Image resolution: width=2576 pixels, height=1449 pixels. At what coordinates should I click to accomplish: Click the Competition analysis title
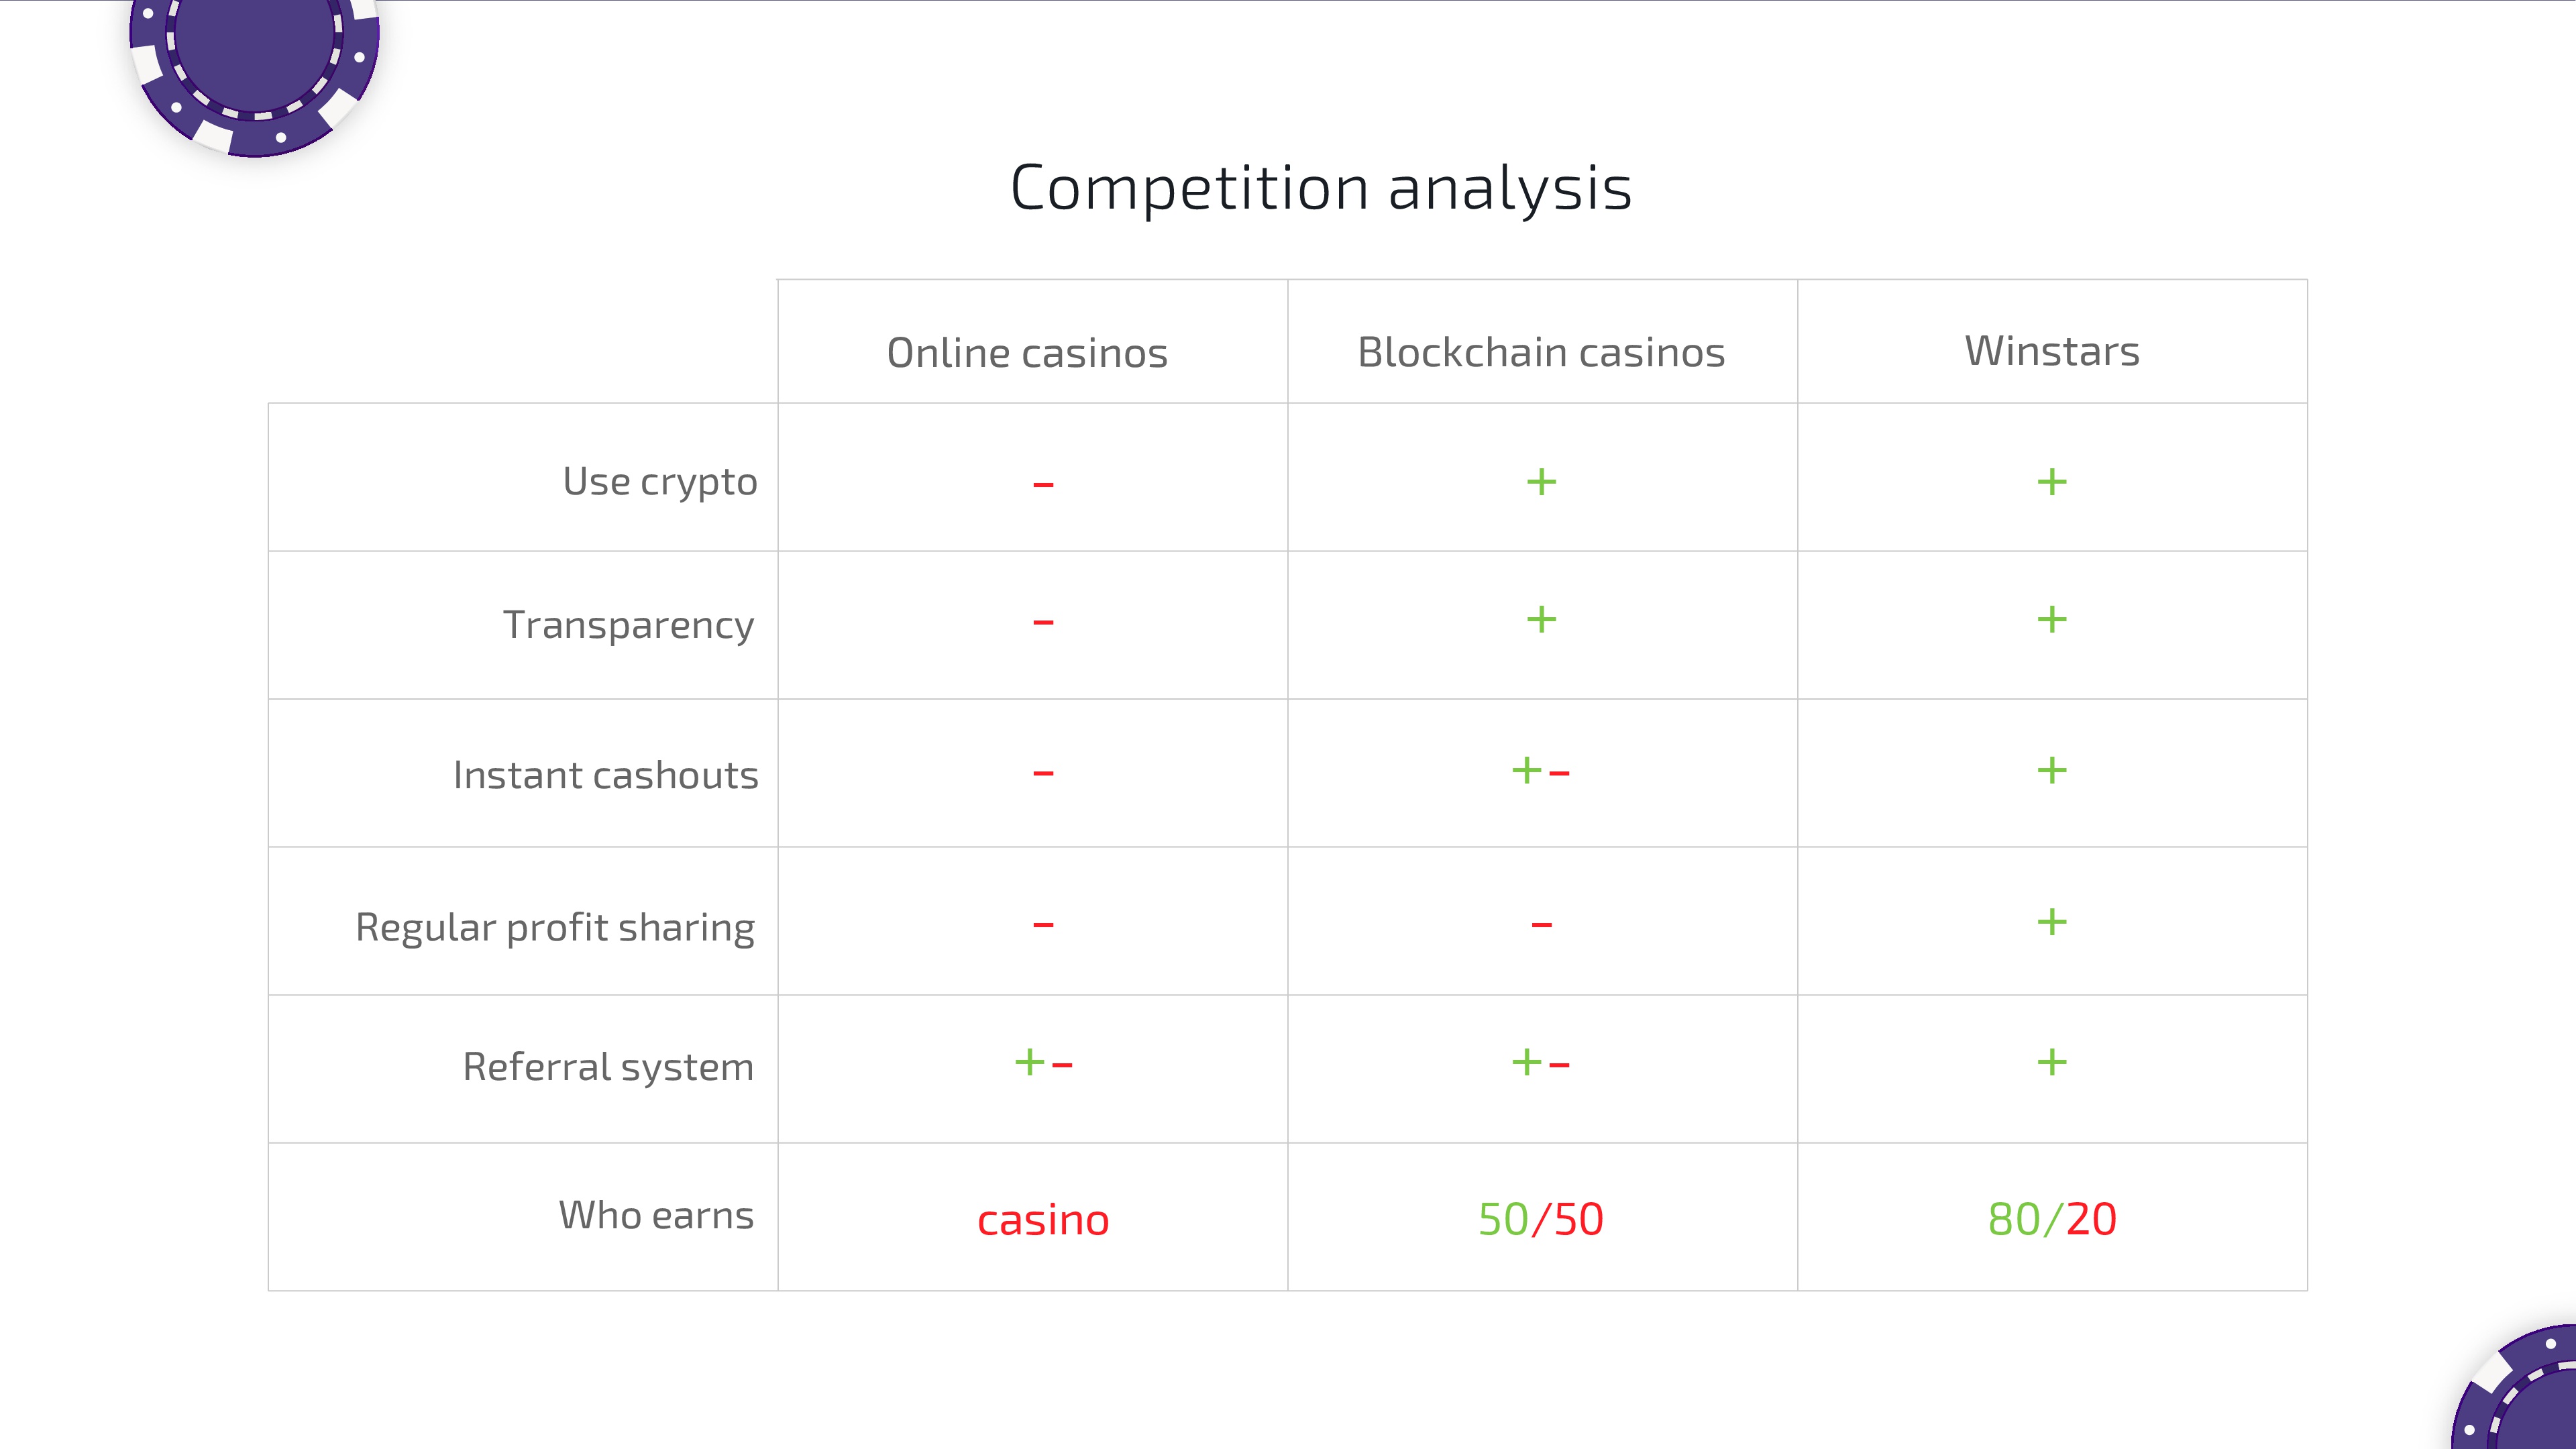click(x=1321, y=188)
